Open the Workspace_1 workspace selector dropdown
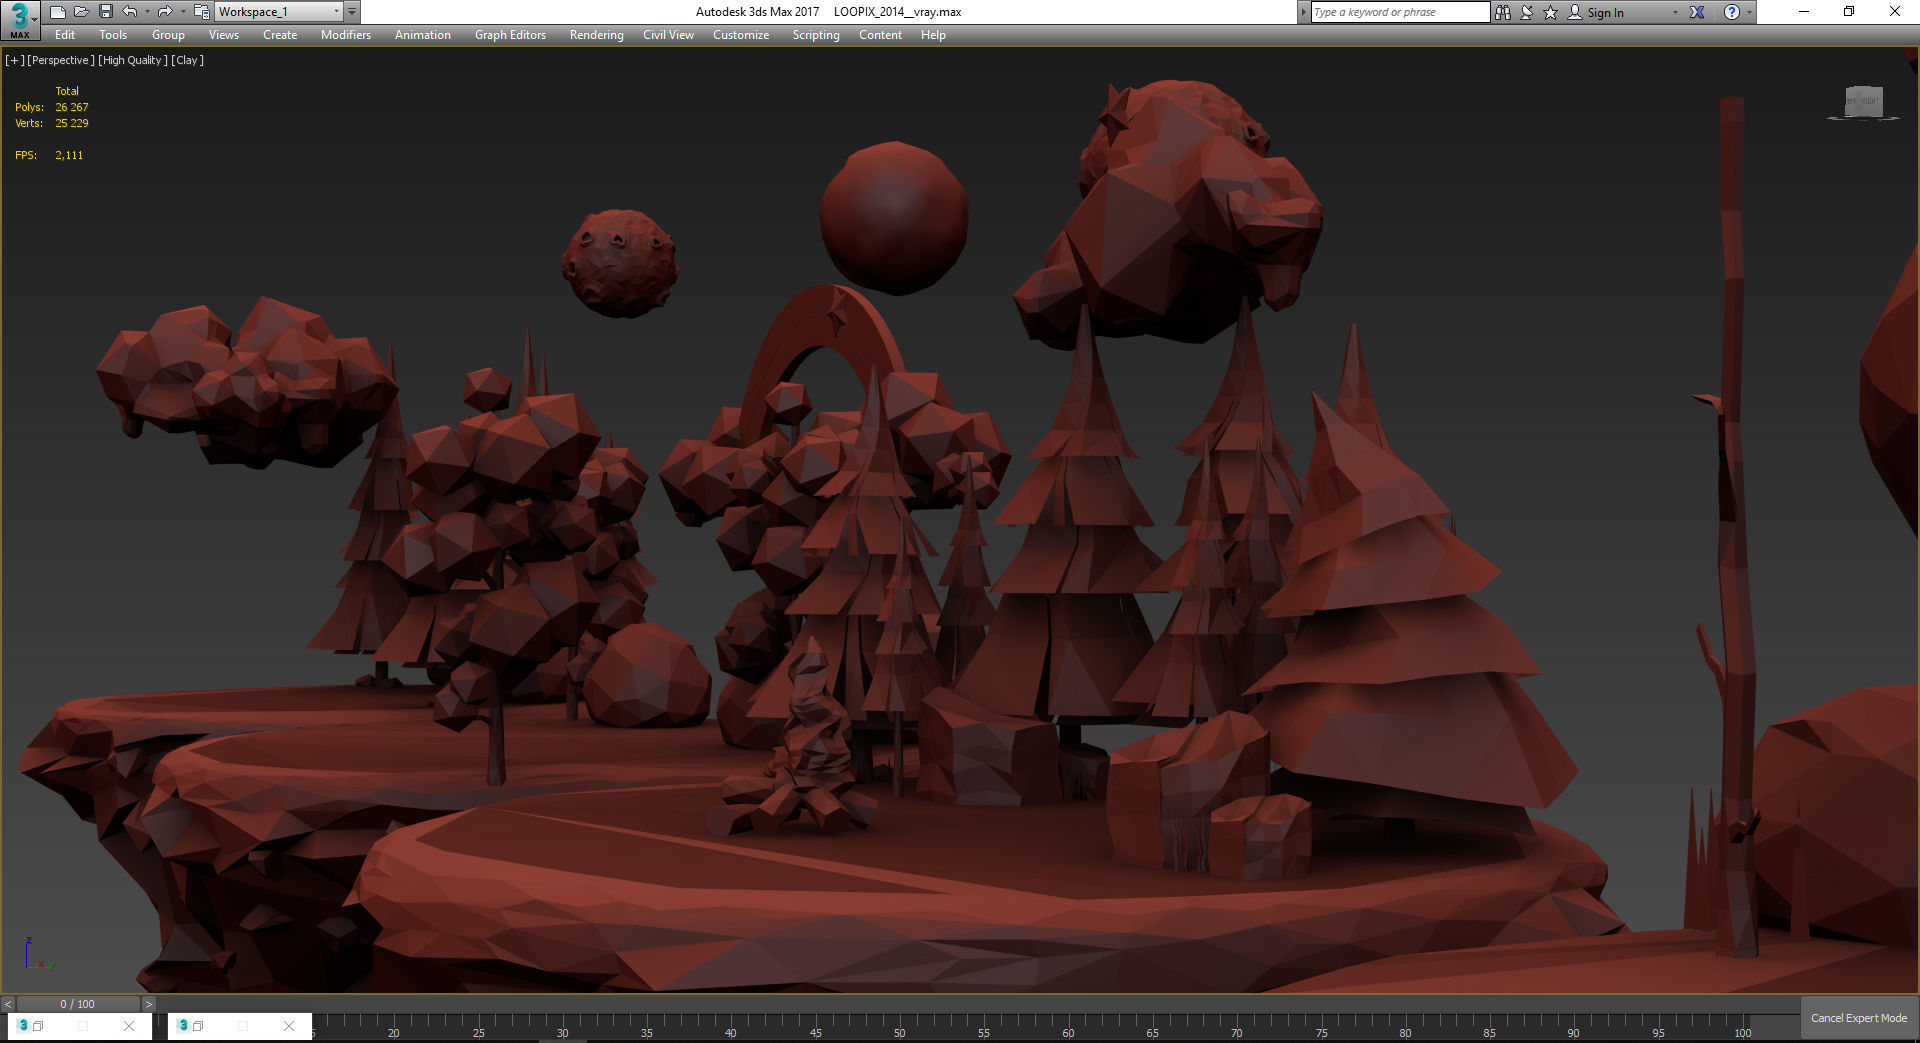Image resolution: width=1920 pixels, height=1043 pixels. click(x=279, y=12)
